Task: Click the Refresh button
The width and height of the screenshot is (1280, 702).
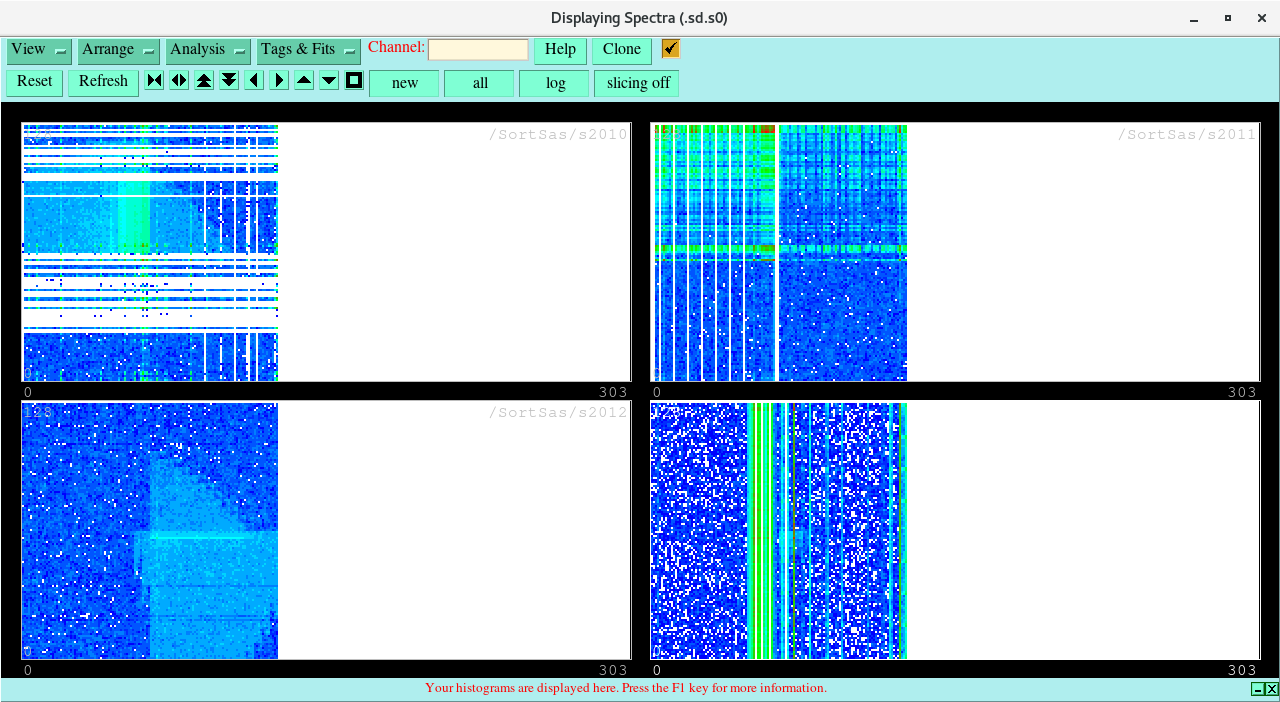Action: click(103, 82)
